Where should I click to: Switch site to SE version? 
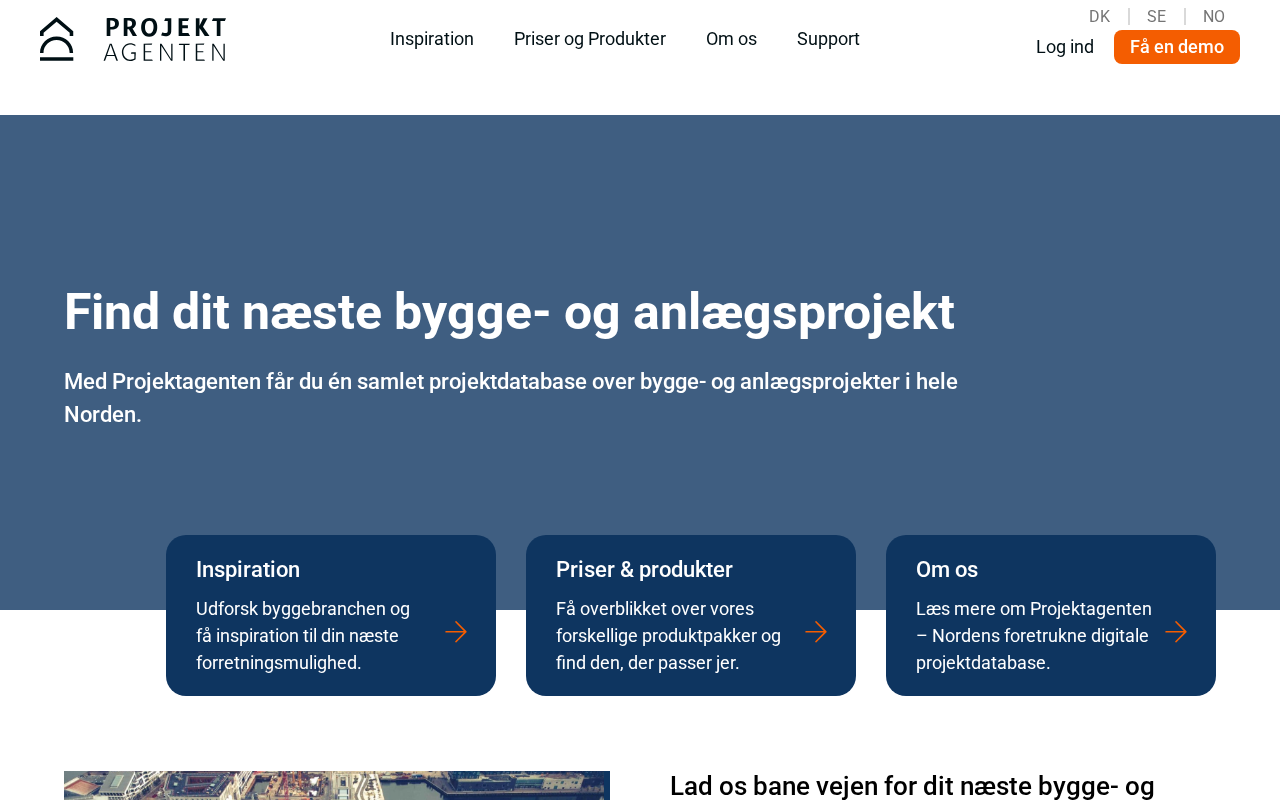click(1156, 16)
